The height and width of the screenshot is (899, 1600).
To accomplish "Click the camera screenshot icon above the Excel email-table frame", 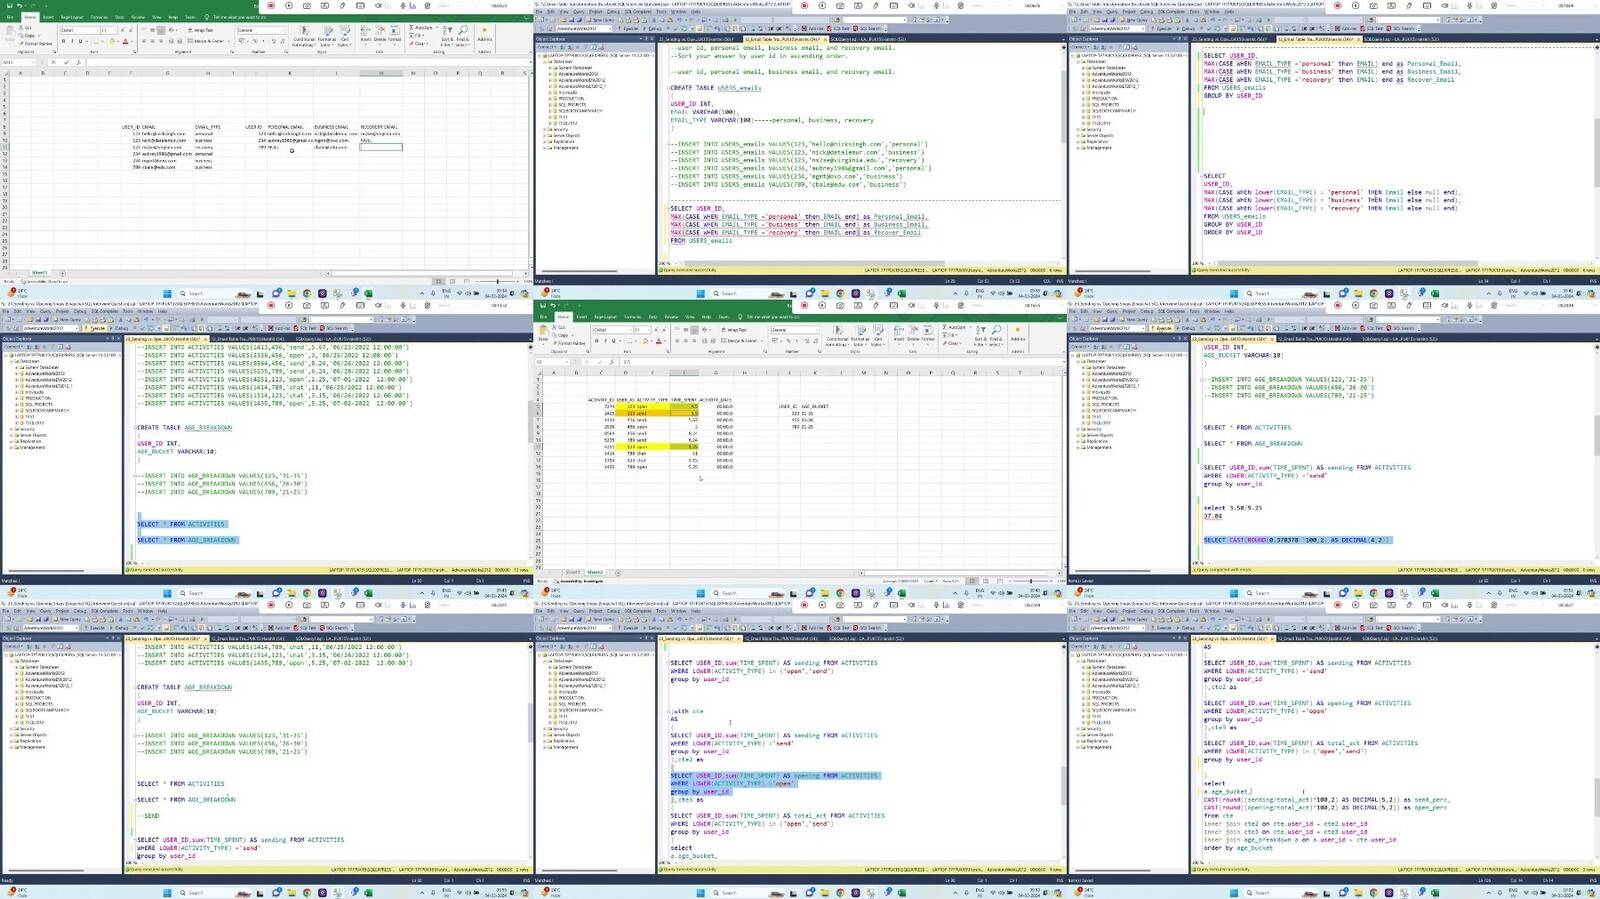I will 307,5.
